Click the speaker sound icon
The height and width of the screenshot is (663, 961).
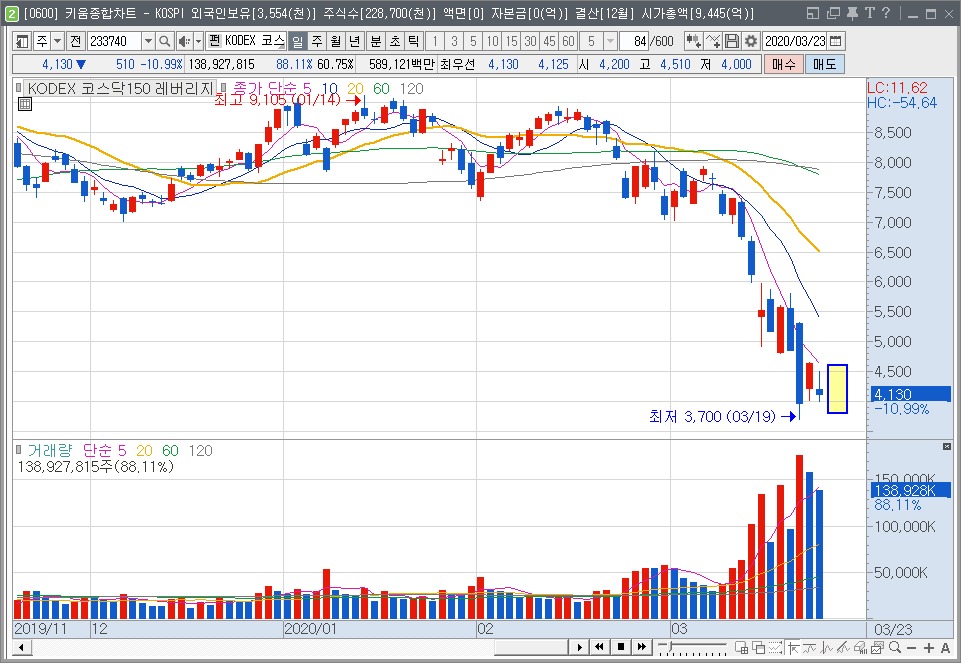pyautogui.click(x=184, y=41)
